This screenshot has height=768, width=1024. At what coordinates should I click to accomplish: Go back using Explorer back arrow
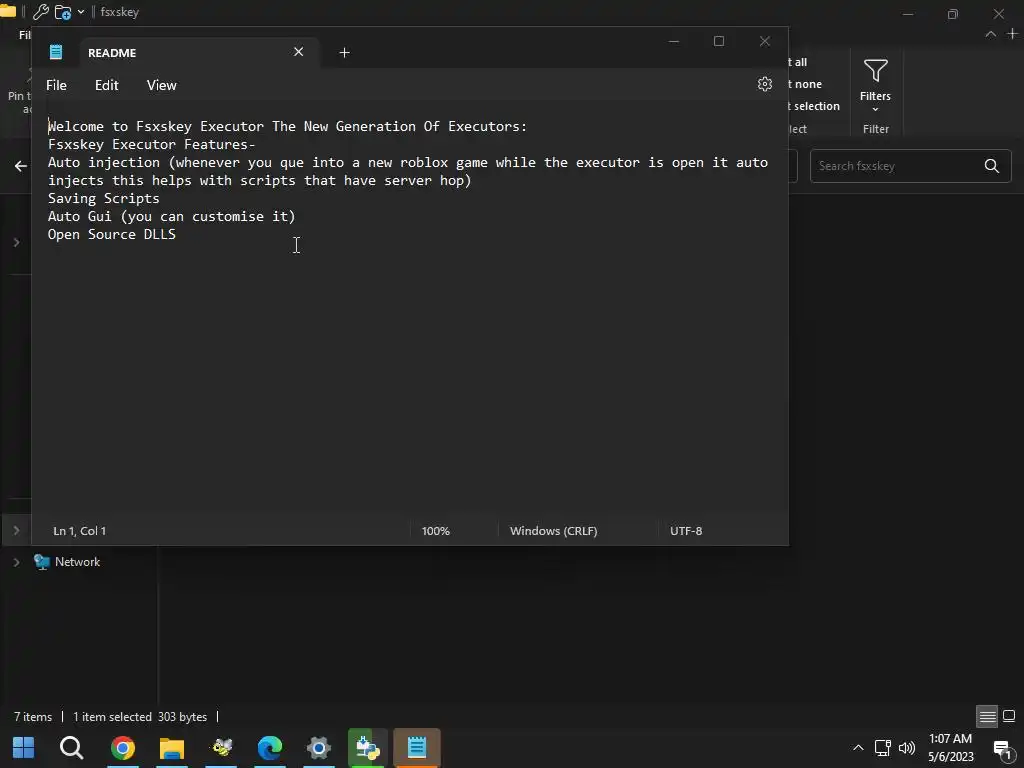click(x=21, y=166)
